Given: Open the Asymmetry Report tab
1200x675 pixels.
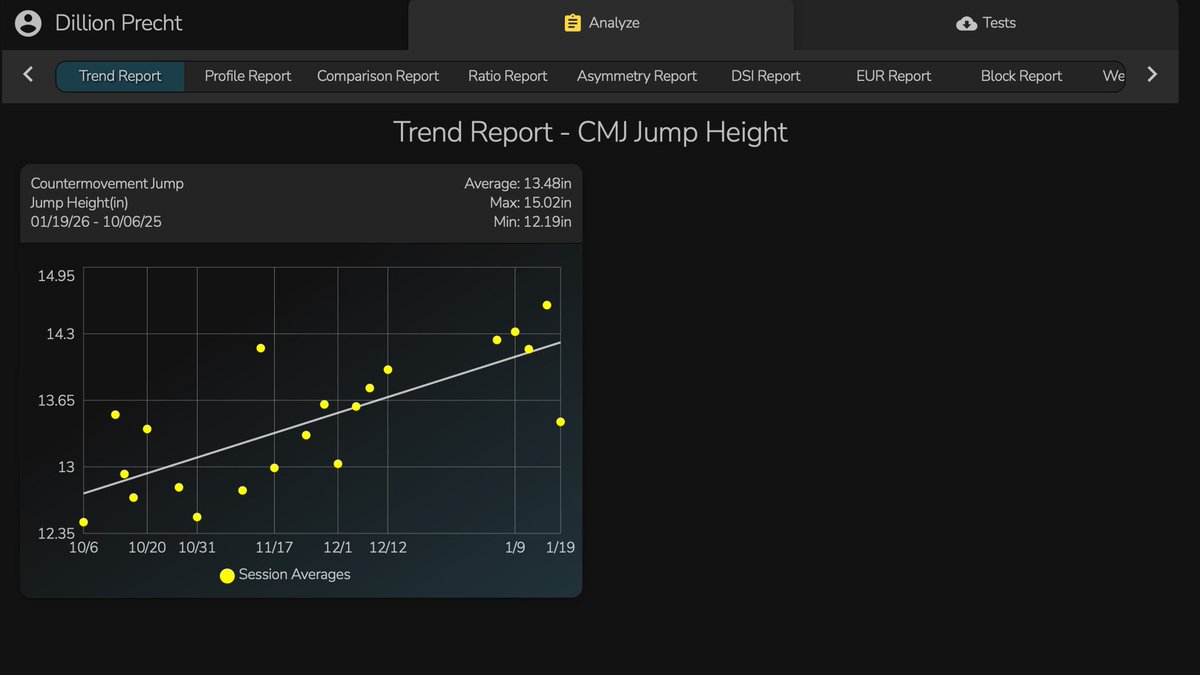Looking at the screenshot, I should pyautogui.click(x=637, y=76).
